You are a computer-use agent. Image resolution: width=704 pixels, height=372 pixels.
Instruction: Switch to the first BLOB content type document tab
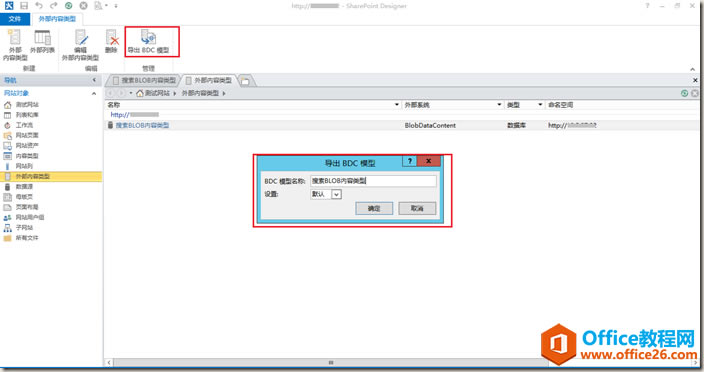(145, 80)
